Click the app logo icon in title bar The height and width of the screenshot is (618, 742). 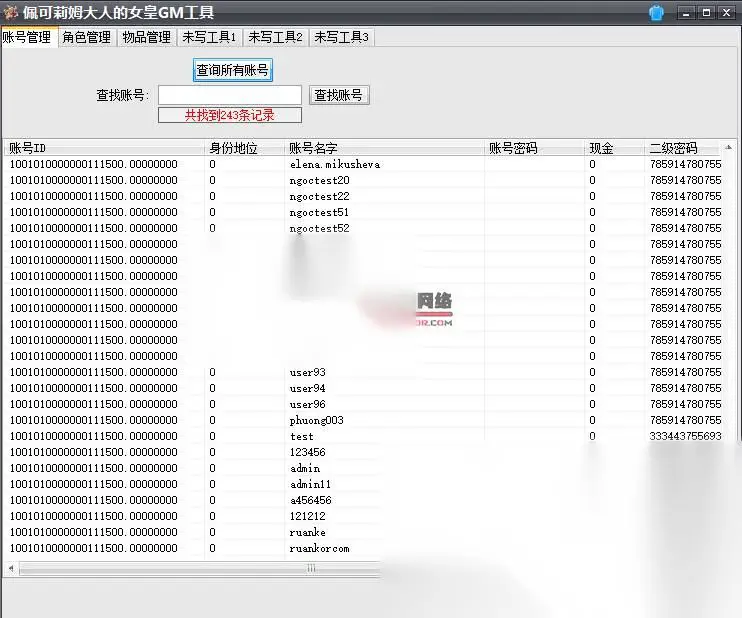tap(10, 12)
